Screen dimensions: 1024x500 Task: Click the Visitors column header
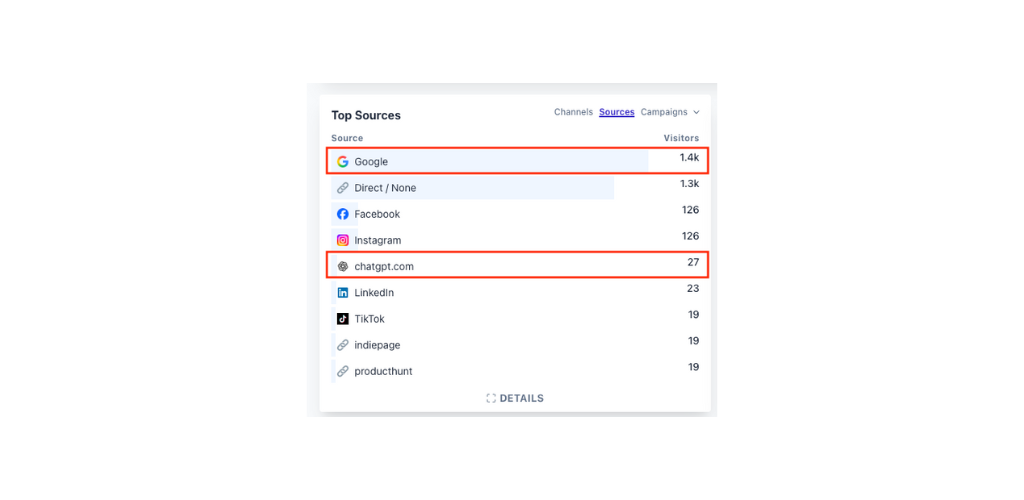pyautogui.click(x=681, y=138)
